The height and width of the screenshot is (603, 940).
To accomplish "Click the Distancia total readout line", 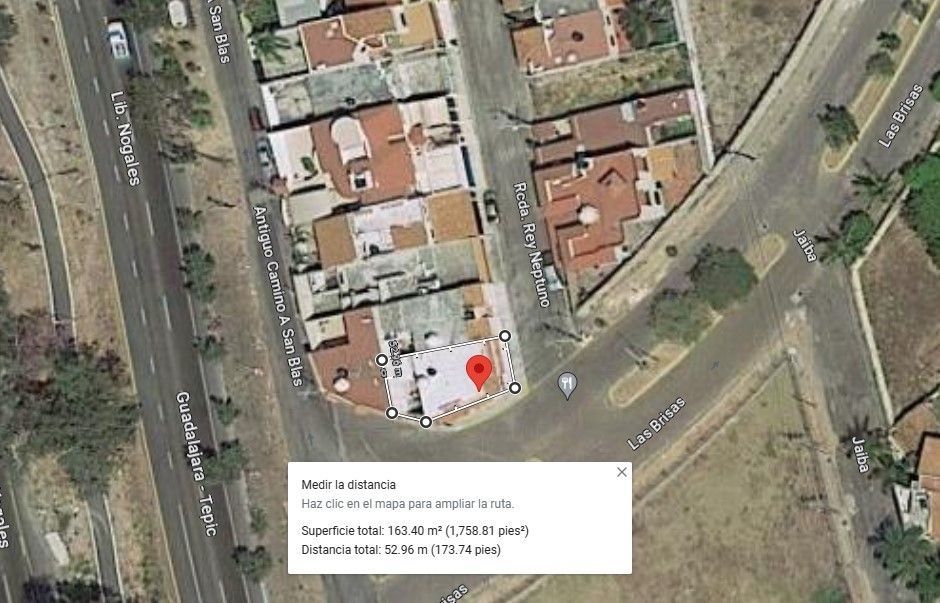I will tap(400, 550).
